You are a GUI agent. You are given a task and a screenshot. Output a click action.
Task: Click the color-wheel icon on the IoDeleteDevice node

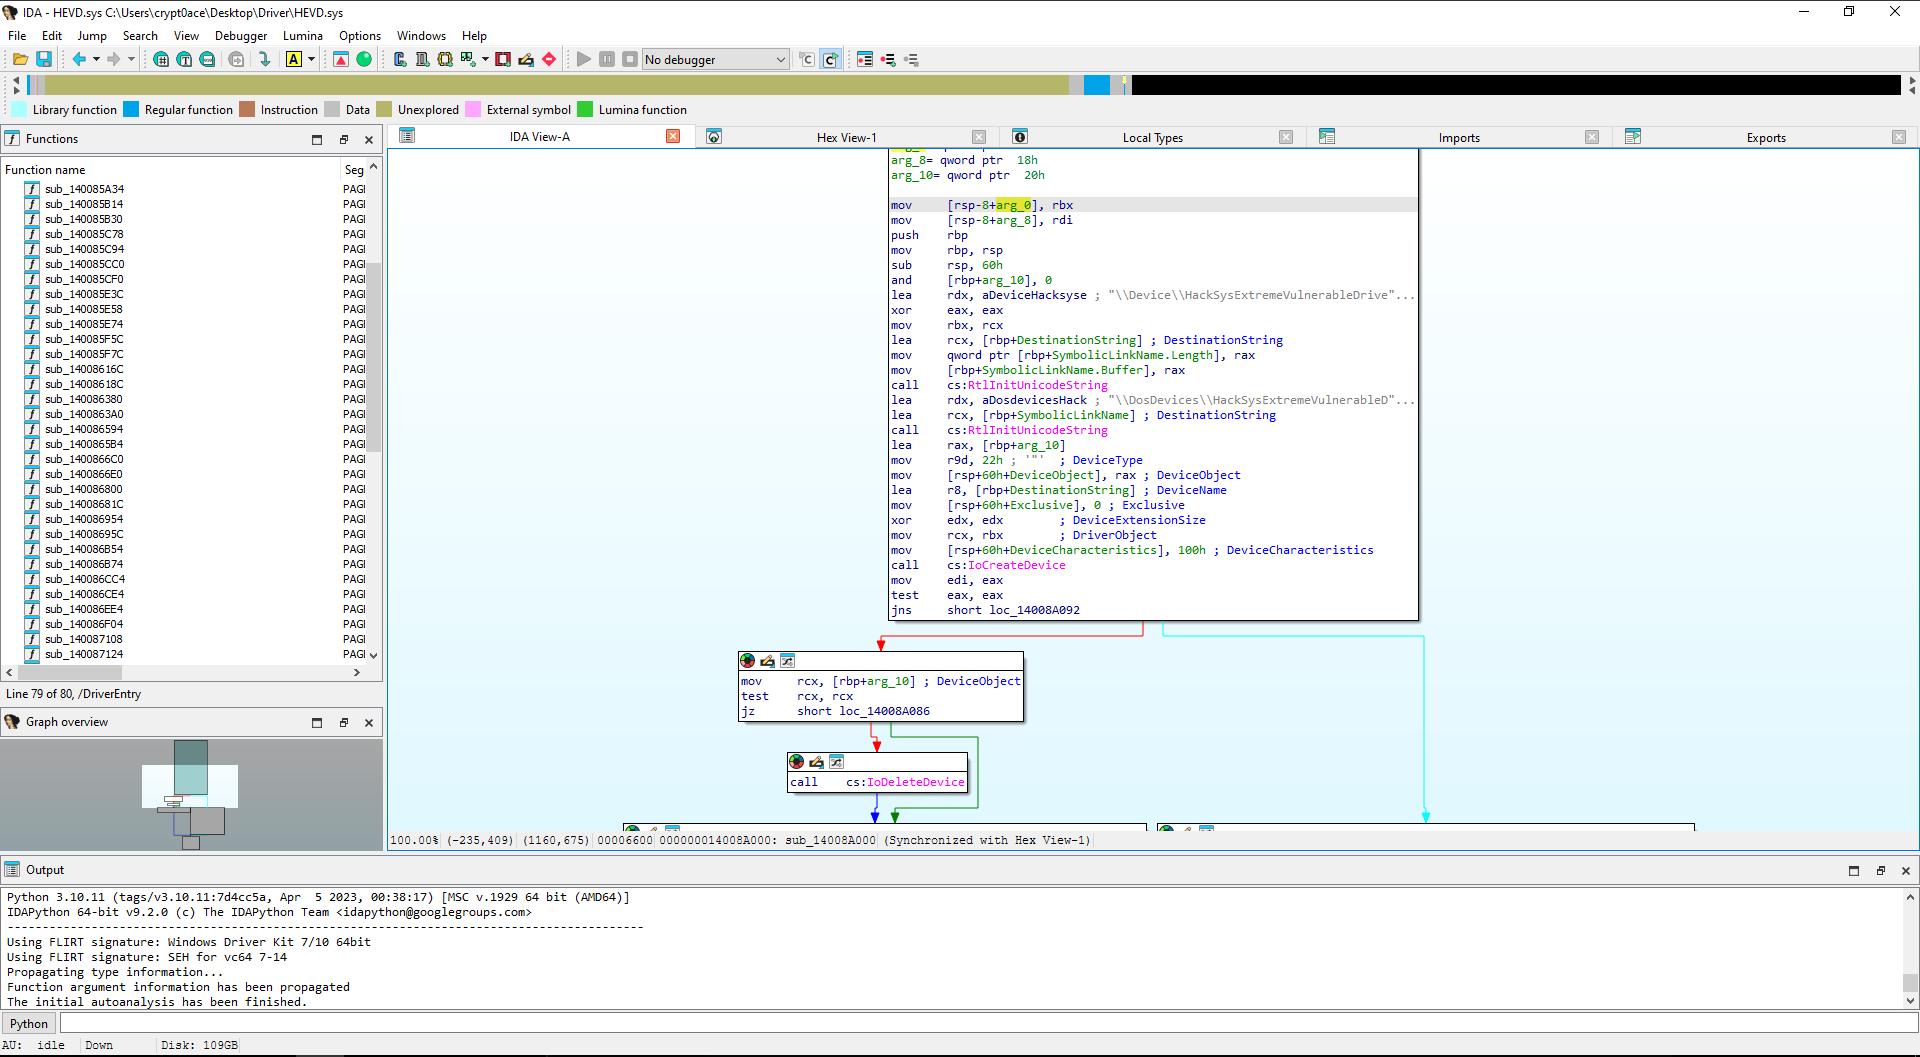pos(797,762)
